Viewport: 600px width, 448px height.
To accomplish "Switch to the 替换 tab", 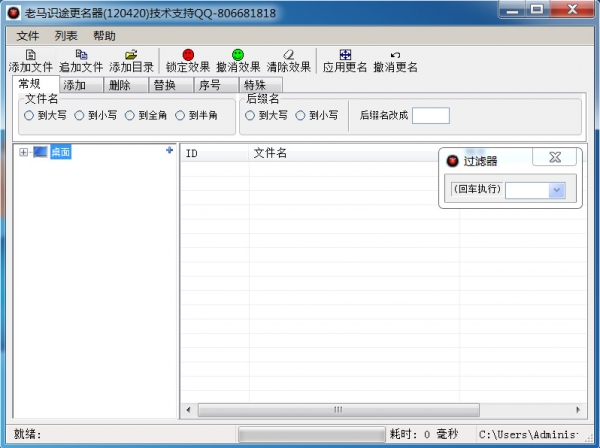I will (x=171, y=85).
